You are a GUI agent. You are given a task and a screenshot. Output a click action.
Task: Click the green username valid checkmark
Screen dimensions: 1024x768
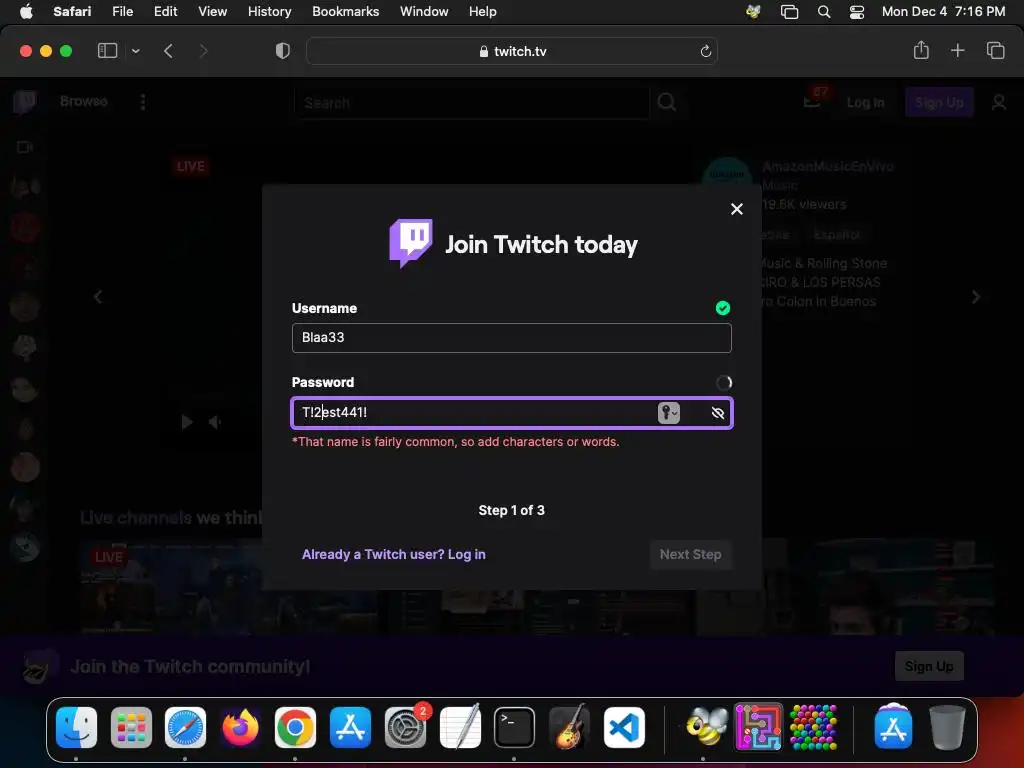click(722, 308)
